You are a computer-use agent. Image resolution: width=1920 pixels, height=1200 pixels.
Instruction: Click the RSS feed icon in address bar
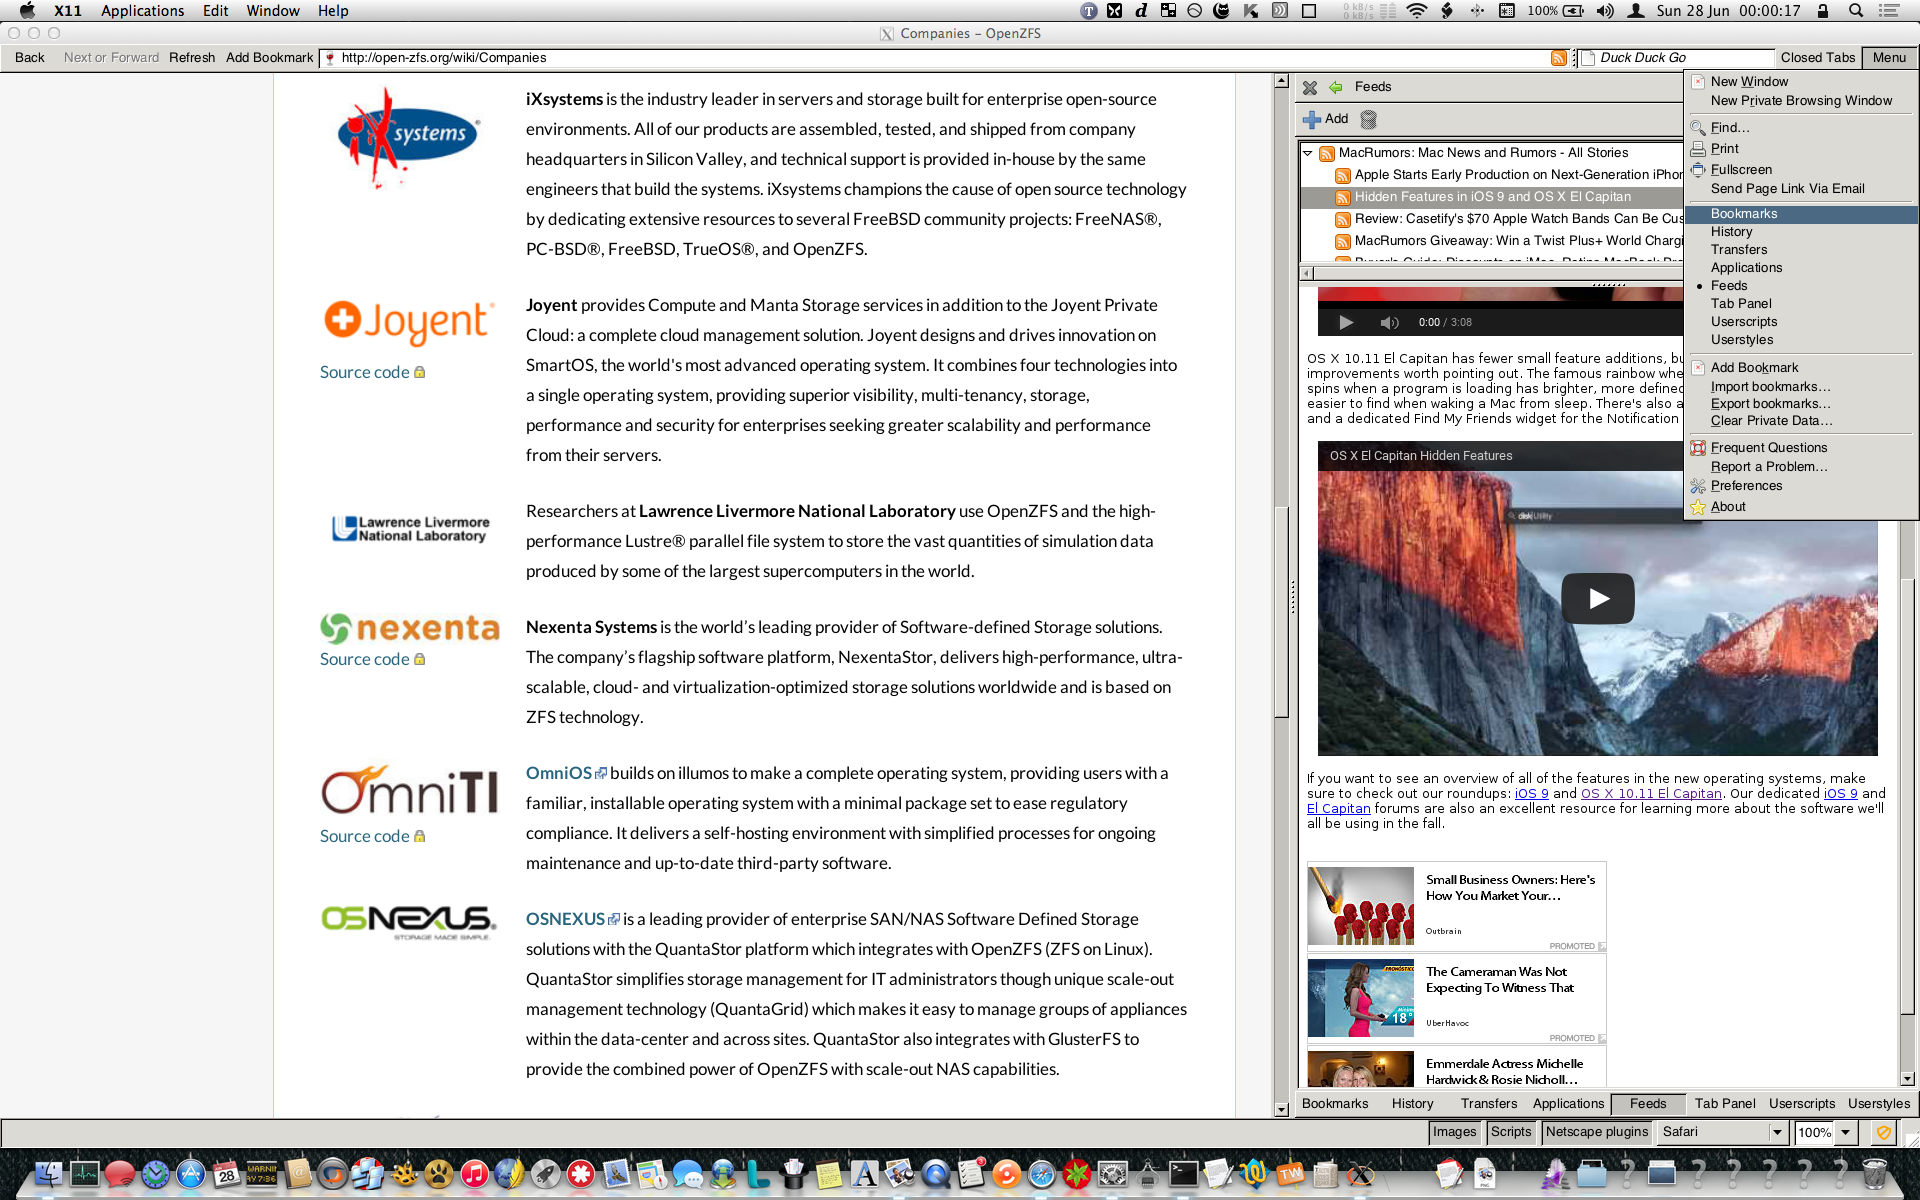tap(1558, 58)
